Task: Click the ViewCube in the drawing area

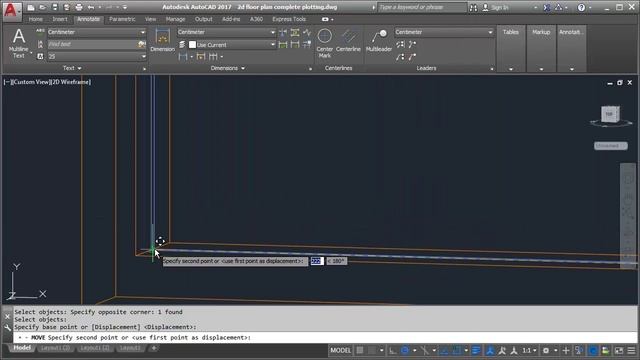Action: [610, 114]
